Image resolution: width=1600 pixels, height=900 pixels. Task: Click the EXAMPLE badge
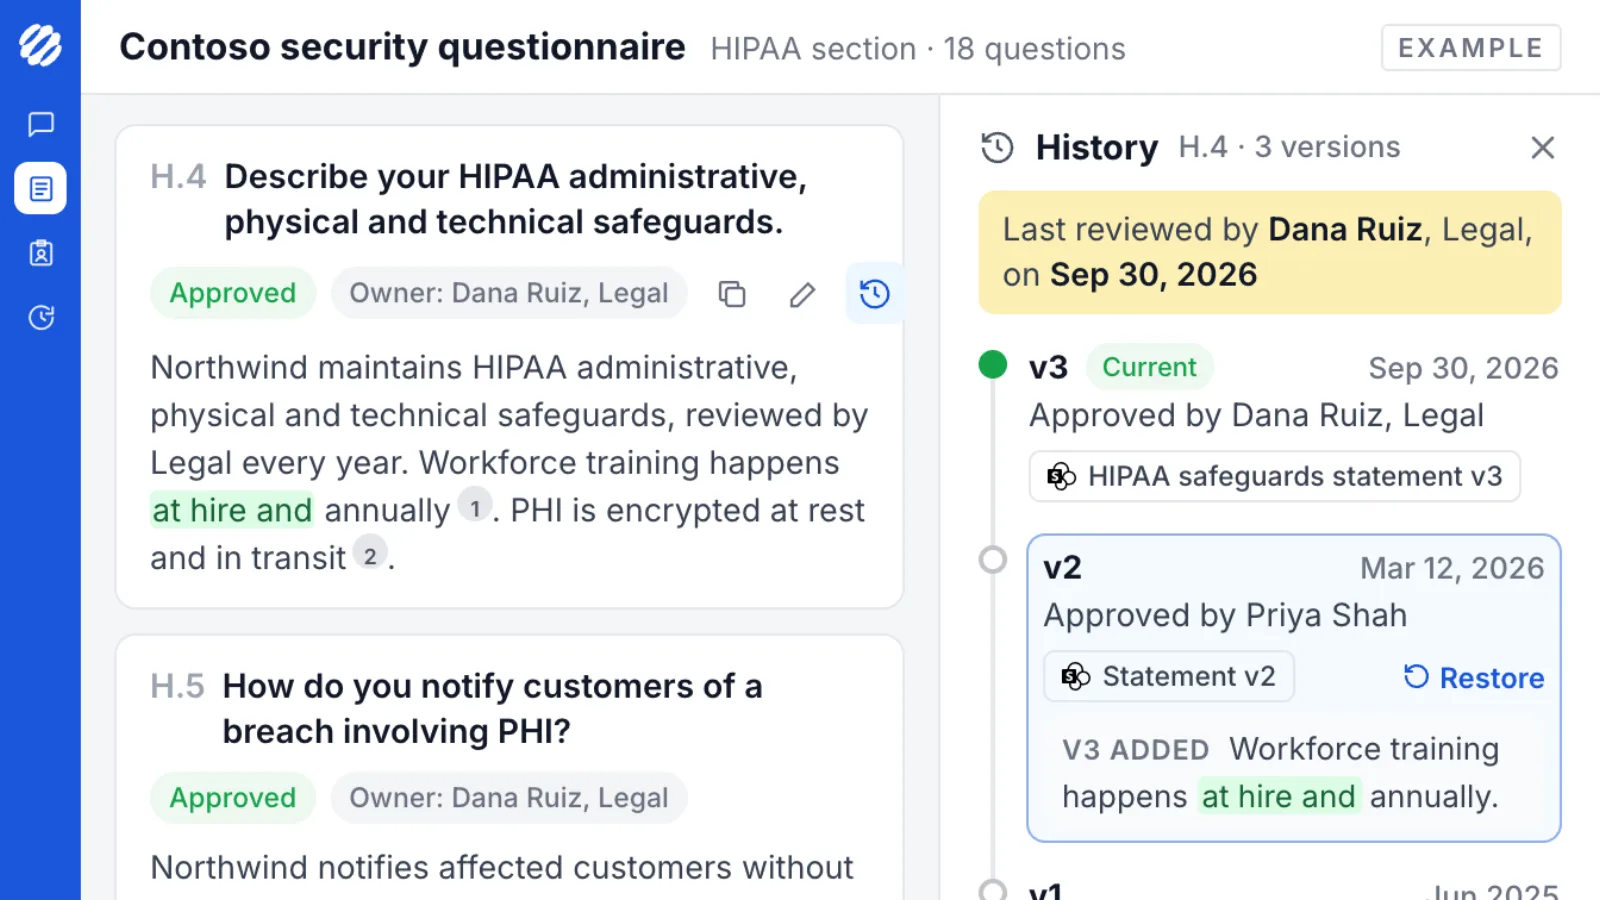coord(1471,48)
